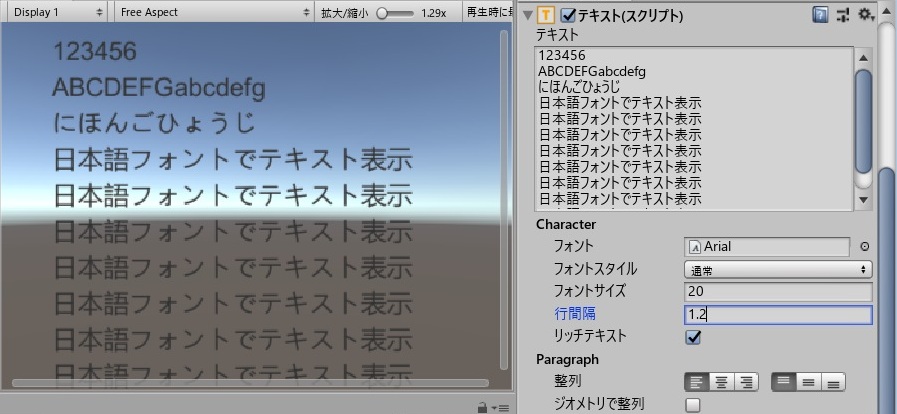Open the フォントスタイル dropdown

click(778, 269)
